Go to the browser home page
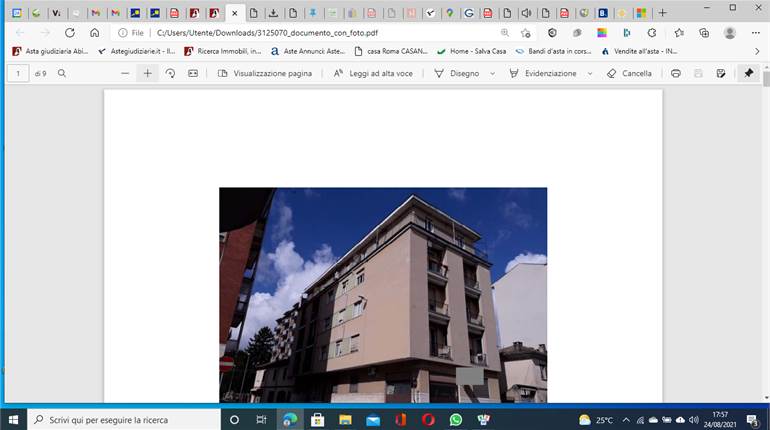This screenshot has height=430, width=770. click(94, 33)
